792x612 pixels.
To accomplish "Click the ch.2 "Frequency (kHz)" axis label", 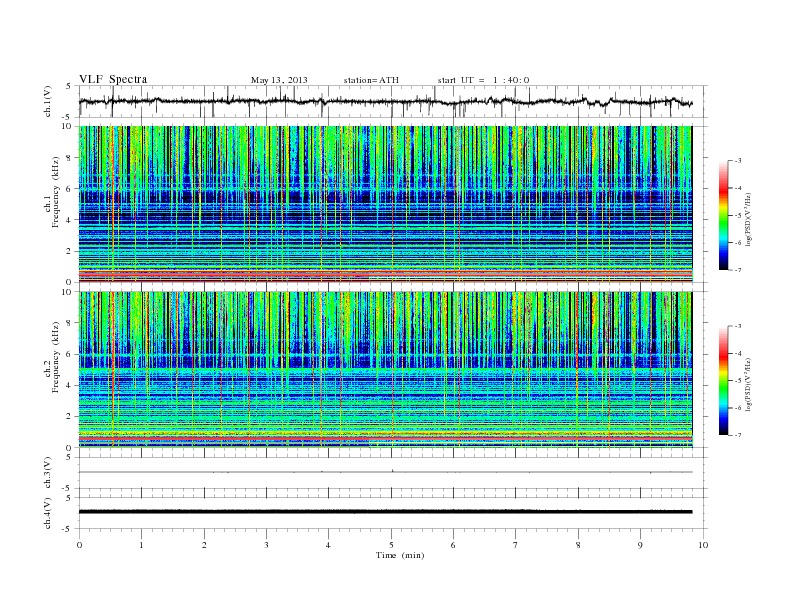I will click(56, 356).
